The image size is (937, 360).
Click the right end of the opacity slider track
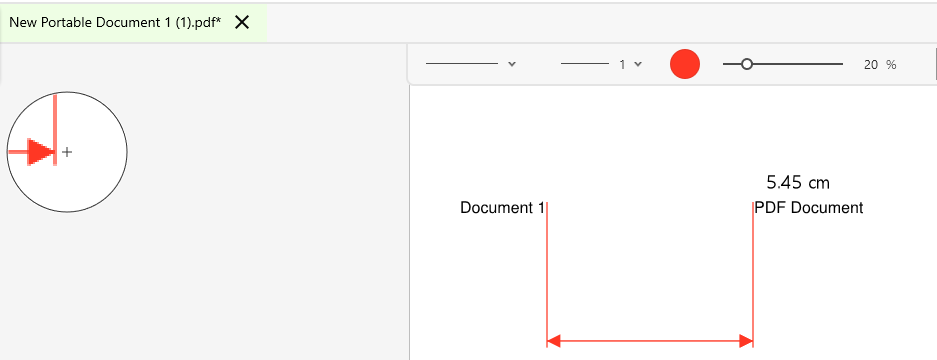click(x=840, y=64)
